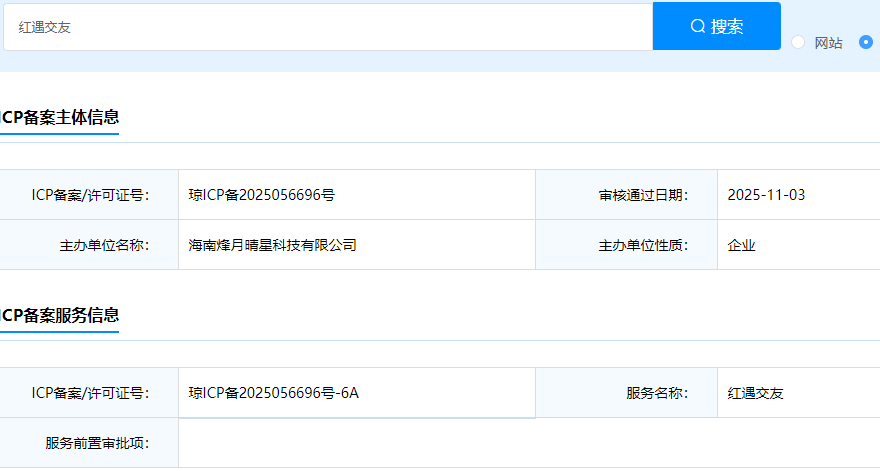Click the company name 海南烽月晴星科技有限公司
The width and height of the screenshot is (880, 471).
272,245
